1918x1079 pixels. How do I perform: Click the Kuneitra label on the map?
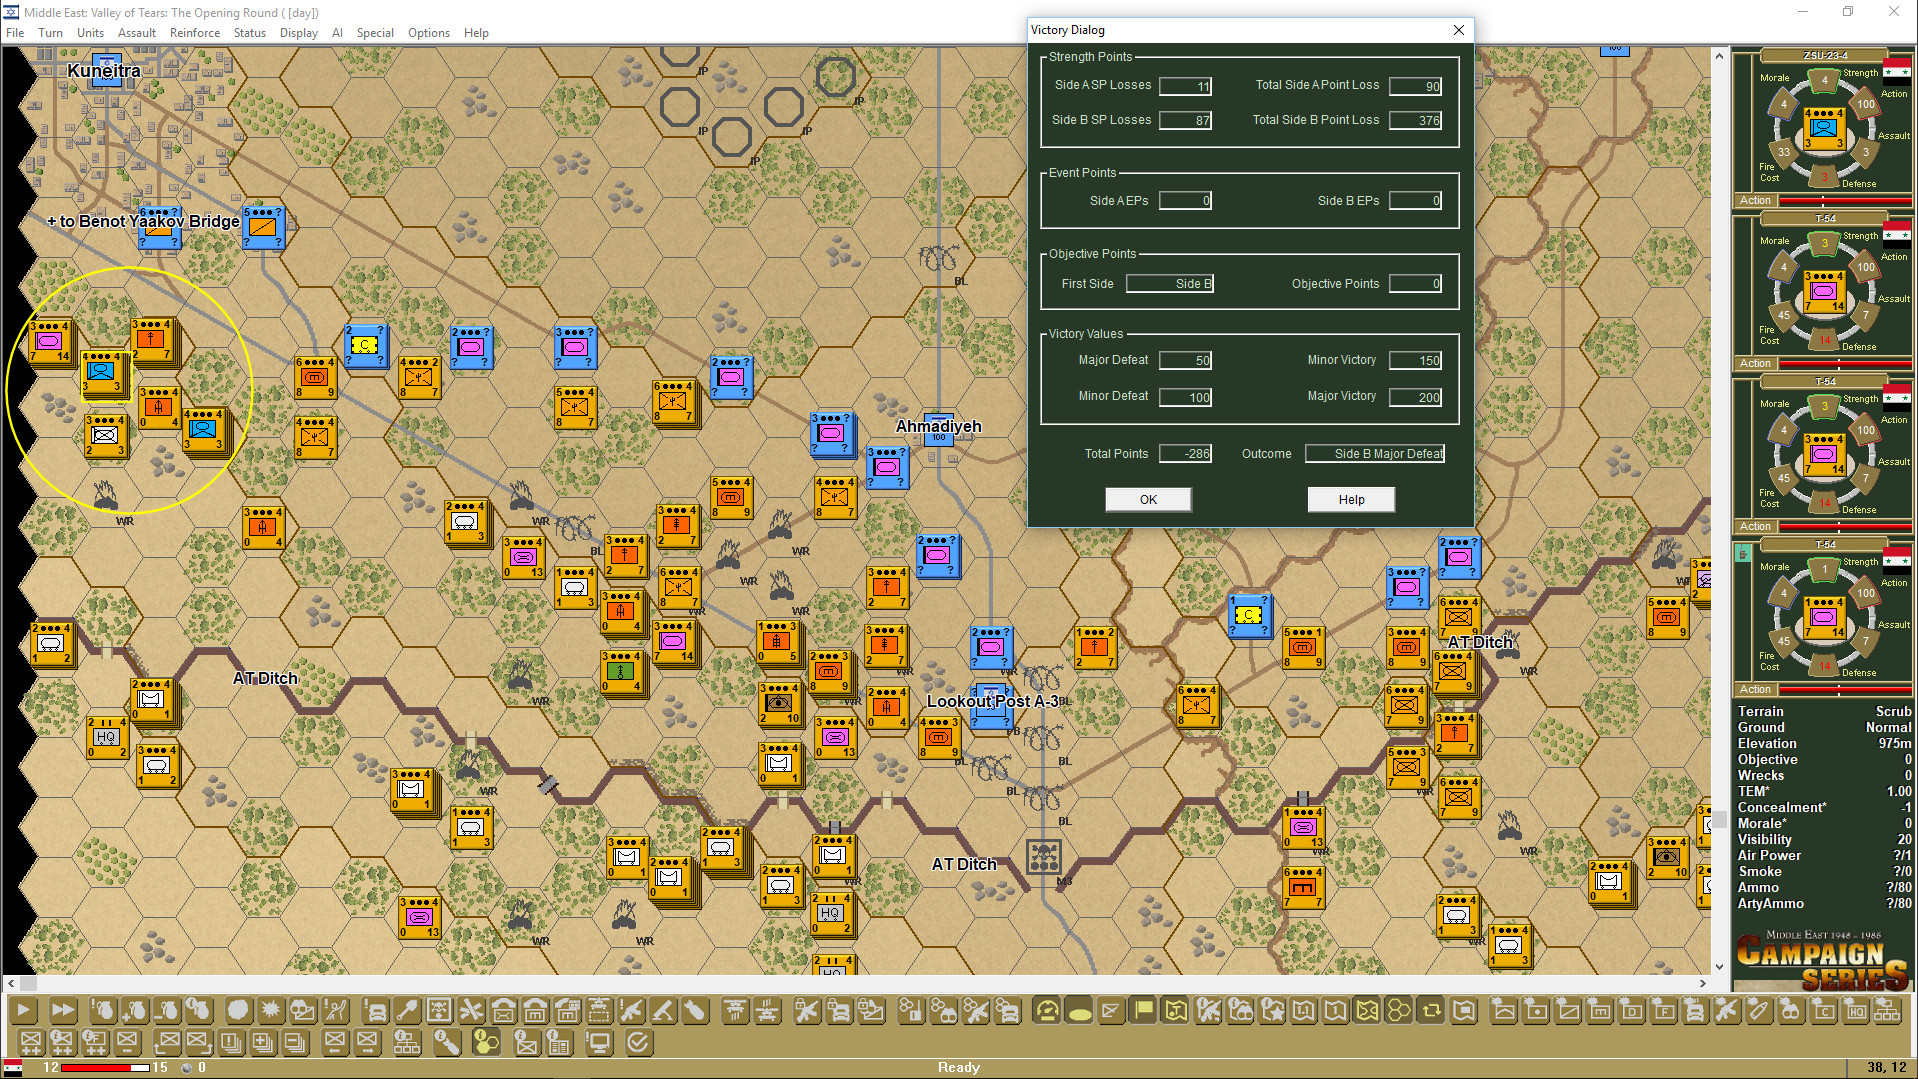104,71
